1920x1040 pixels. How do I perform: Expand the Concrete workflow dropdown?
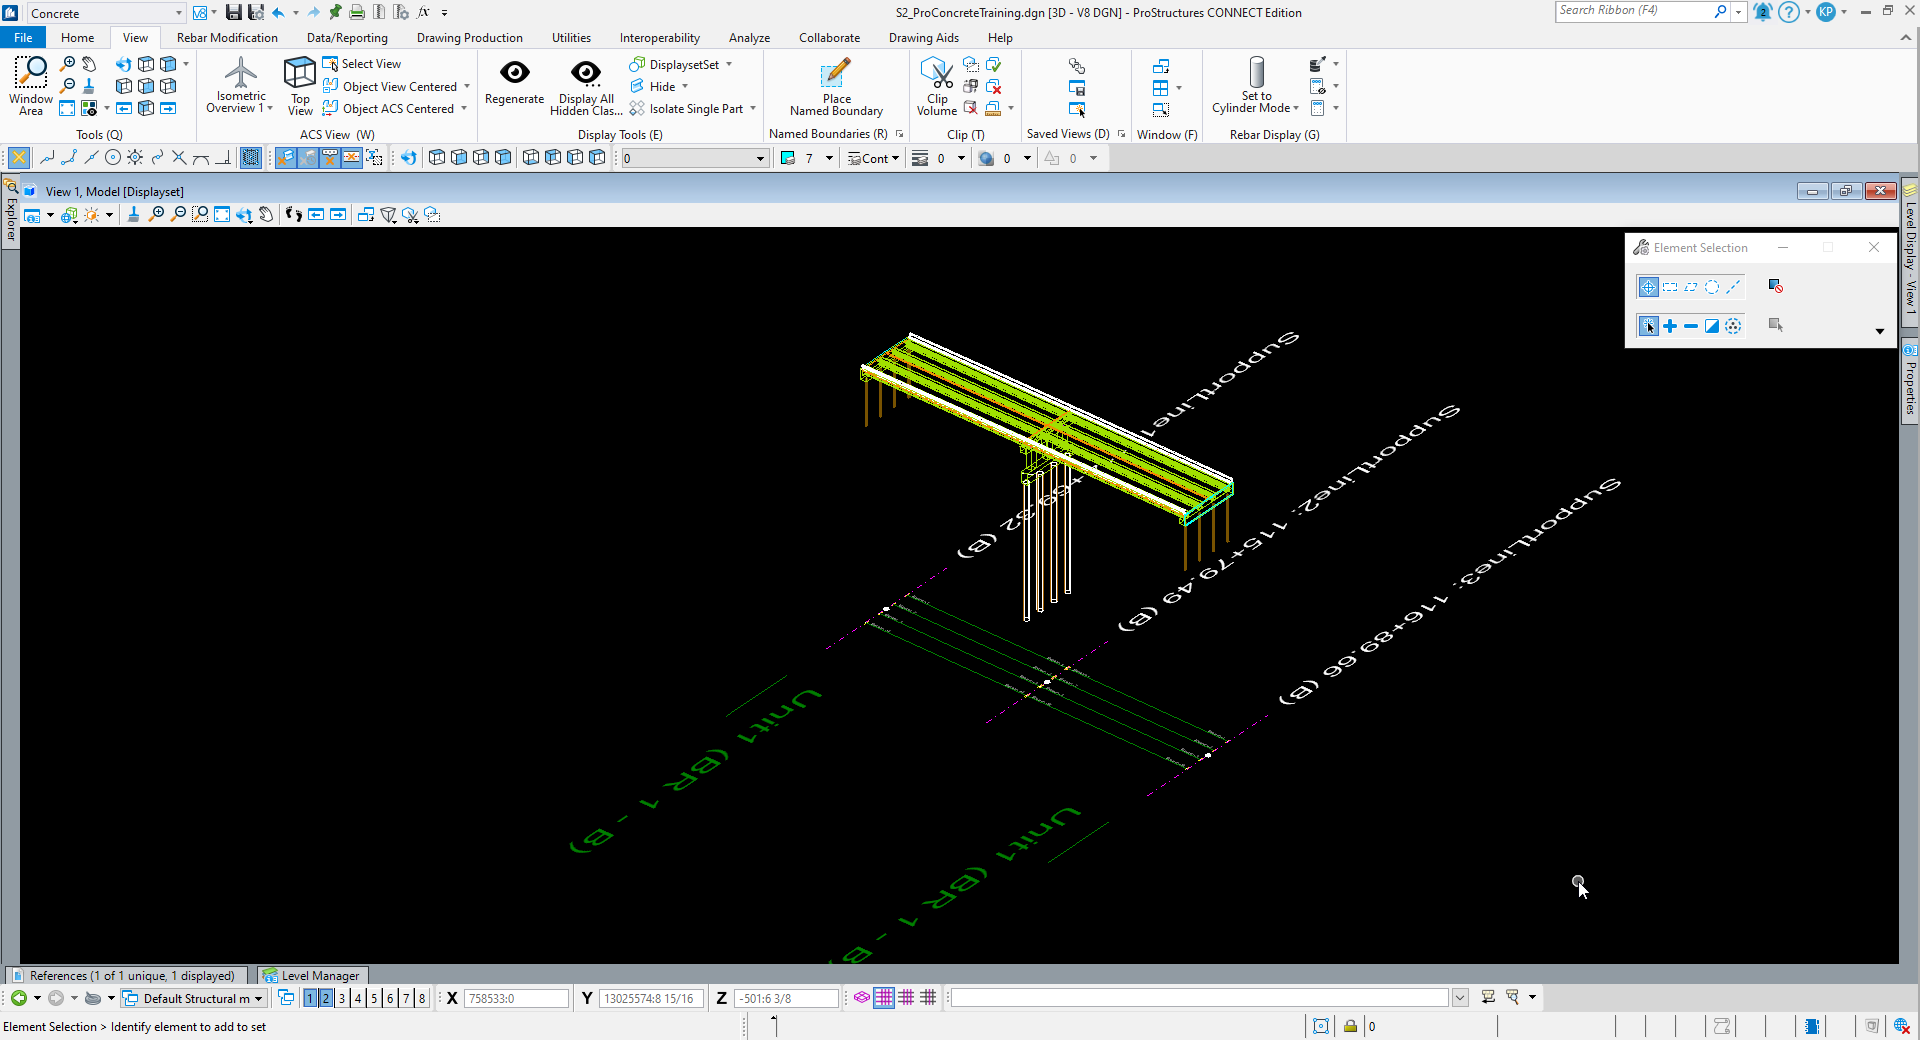pos(179,13)
